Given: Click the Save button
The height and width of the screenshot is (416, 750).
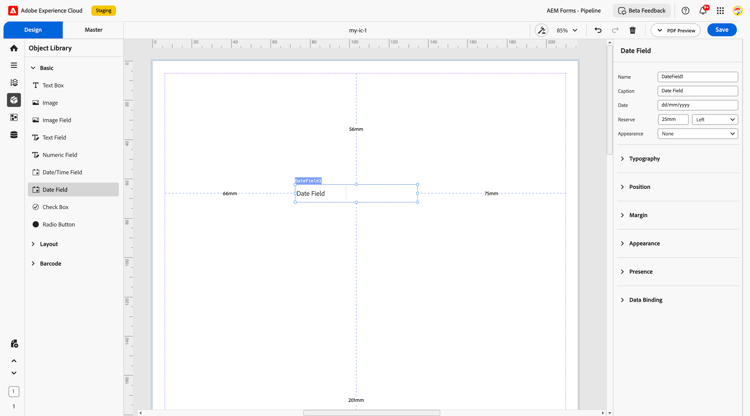Looking at the screenshot, I should (x=722, y=30).
